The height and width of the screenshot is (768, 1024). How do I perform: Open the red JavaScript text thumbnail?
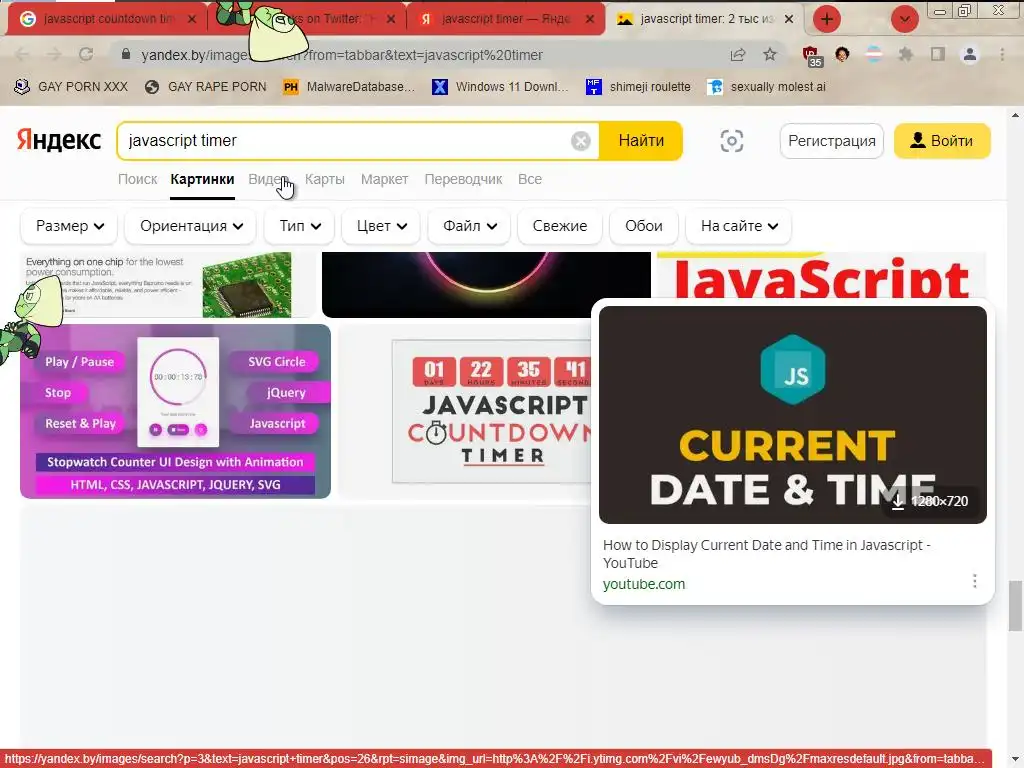[821, 276]
